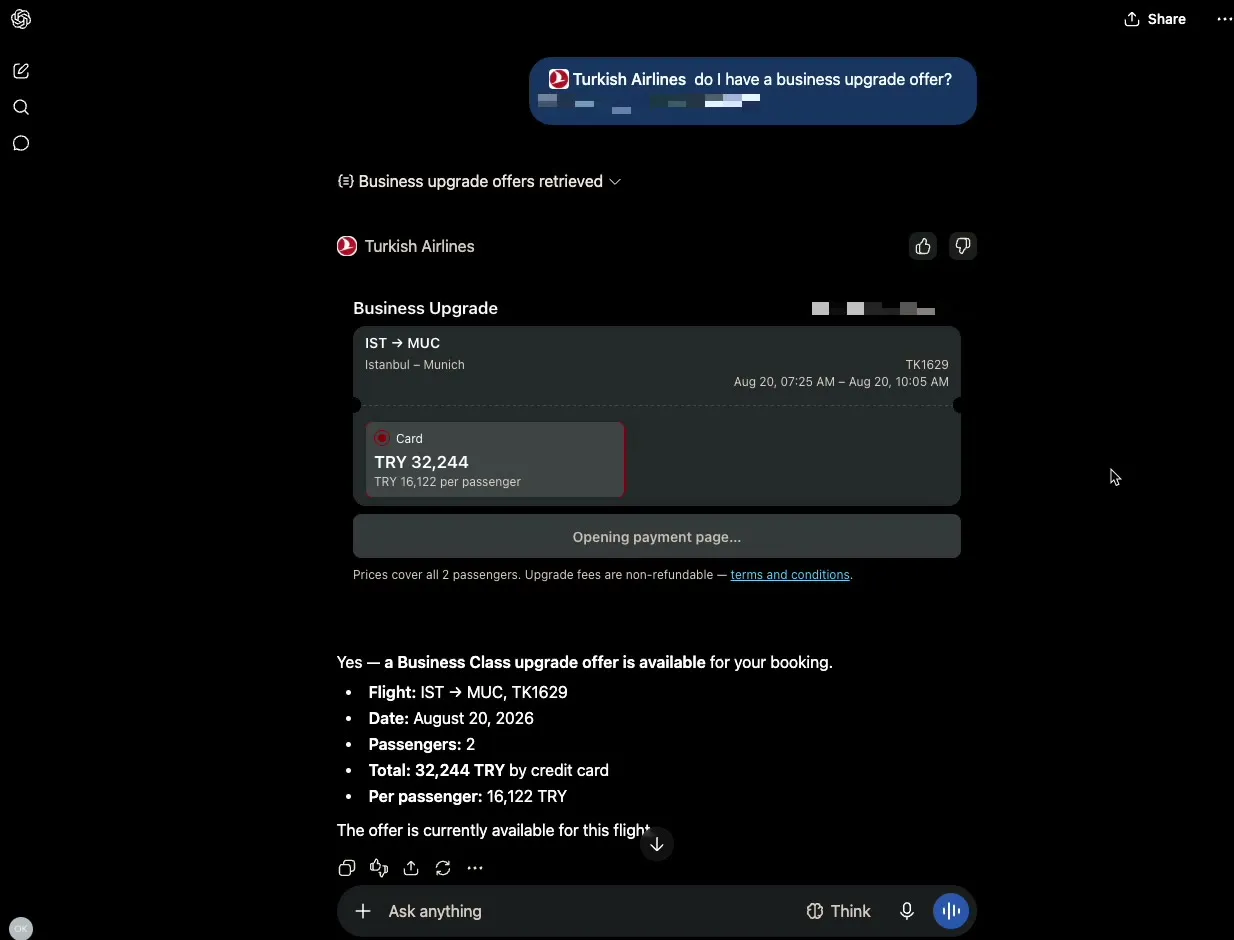Click the Business Upgrade card title

tap(425, 308)
